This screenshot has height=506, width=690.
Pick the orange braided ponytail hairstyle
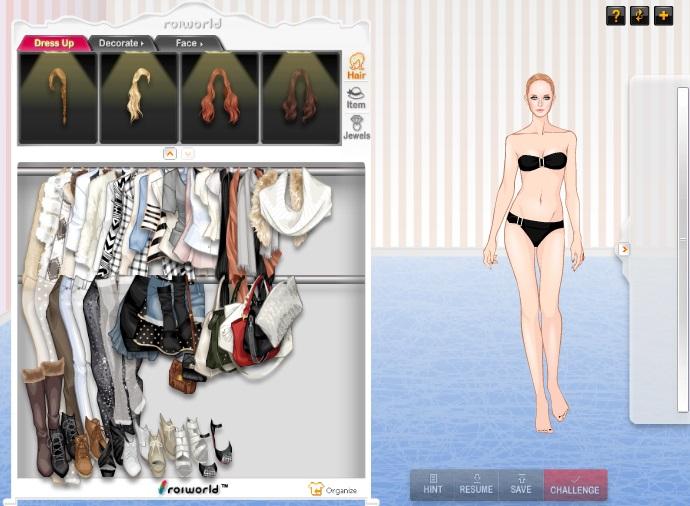(x=58, y=98)
